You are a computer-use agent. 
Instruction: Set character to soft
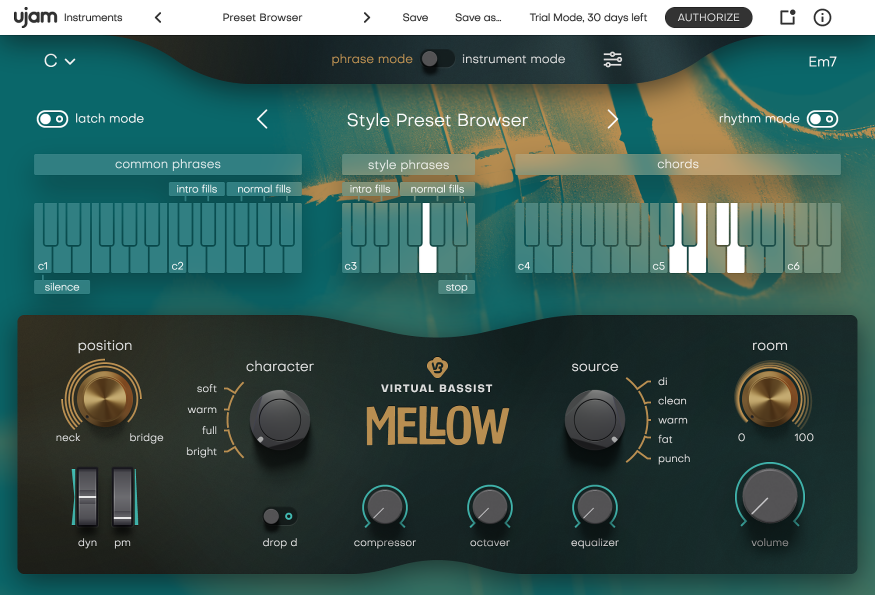[x=206, y=388]
